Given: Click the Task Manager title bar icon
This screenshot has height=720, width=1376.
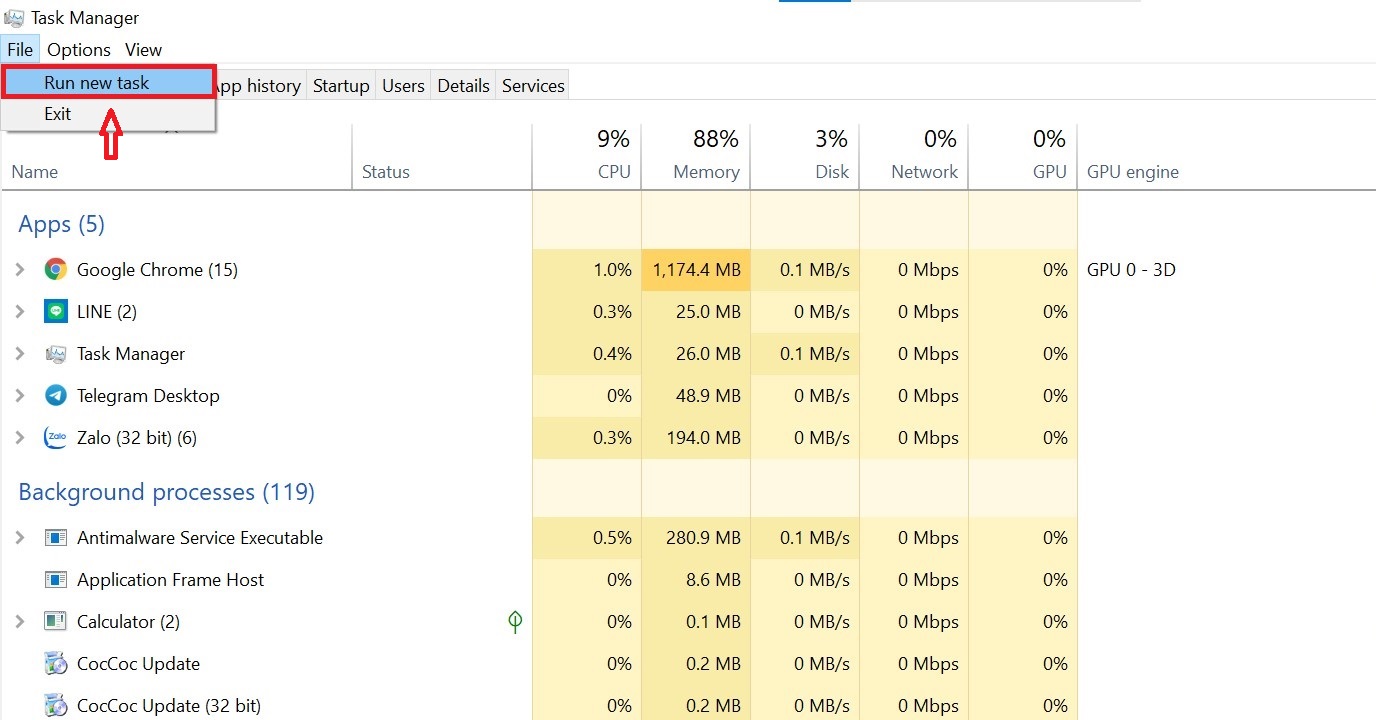Looking at the screenshot, I should [15, 18].
